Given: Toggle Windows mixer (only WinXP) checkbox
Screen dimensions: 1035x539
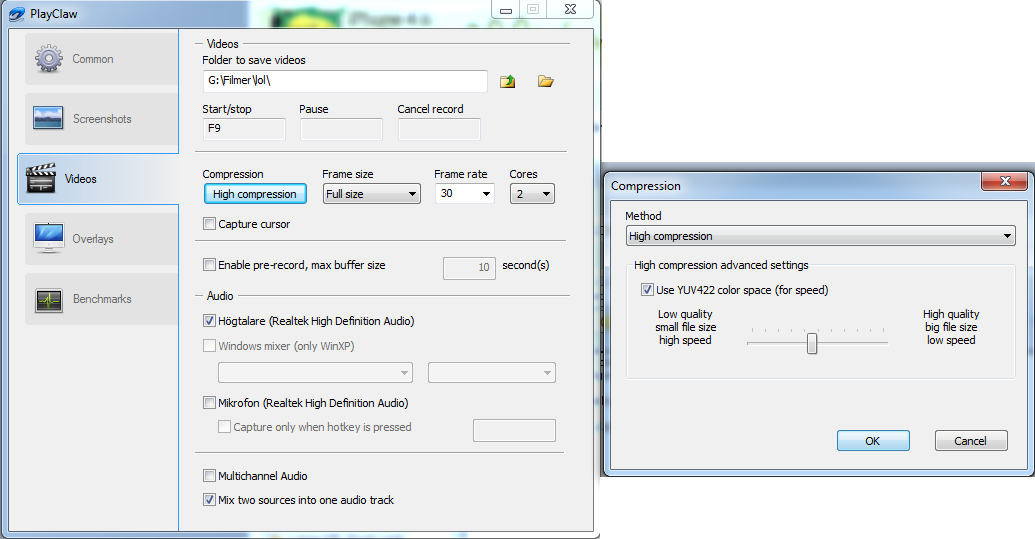Looking at the screenshot, I should click(x=209, y=346).
